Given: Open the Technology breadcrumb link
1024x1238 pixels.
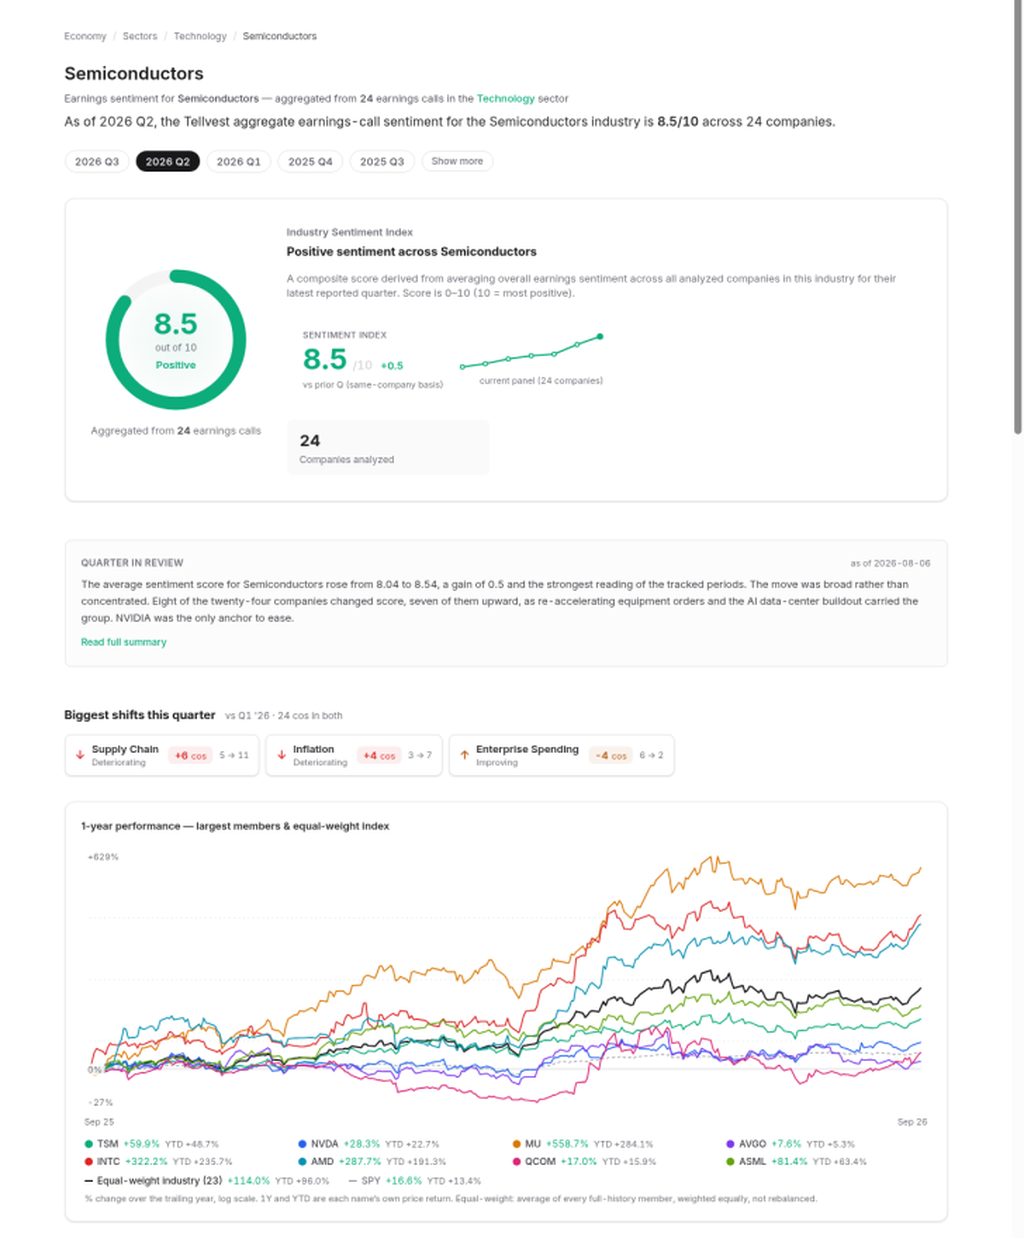Looking at the screenshot, I should point(200,36).
